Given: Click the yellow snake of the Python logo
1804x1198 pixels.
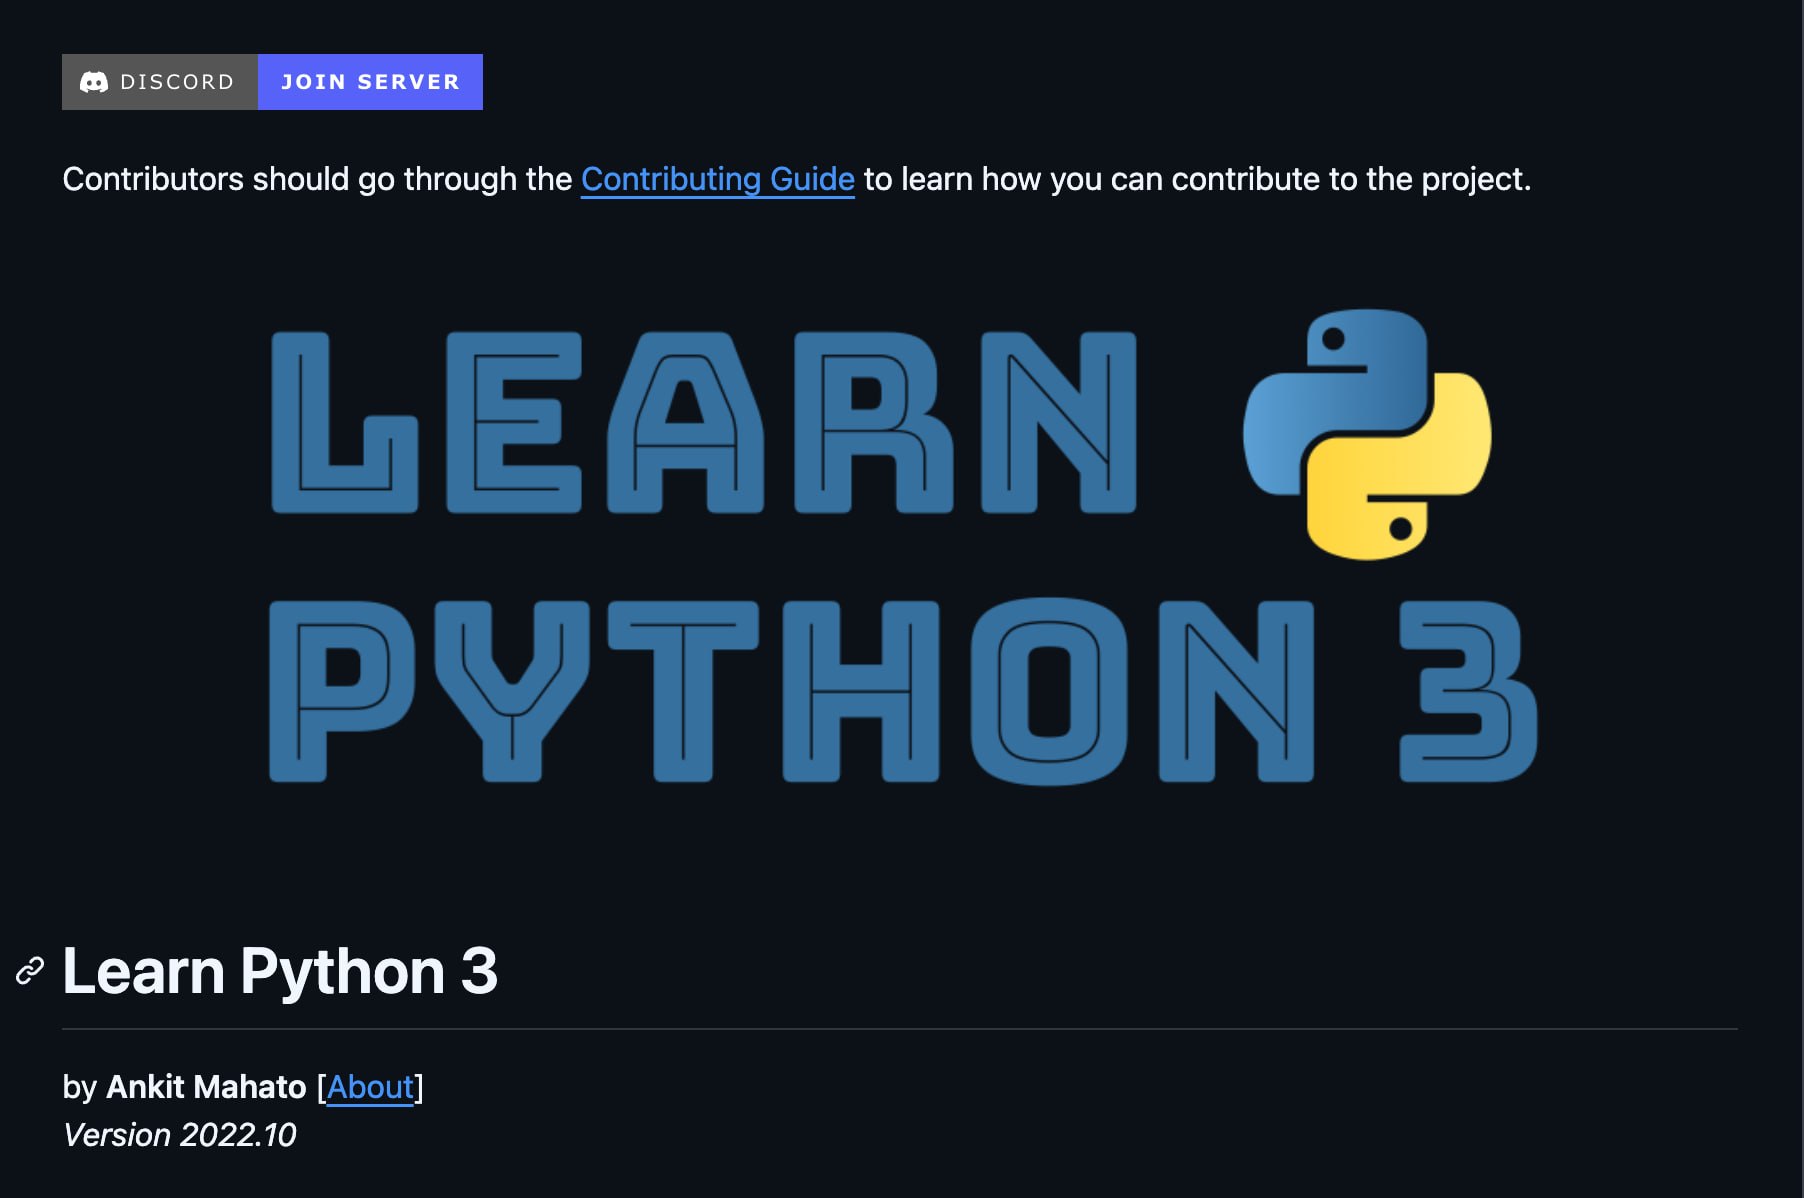Looking at the screenshot, I should [x=1420, y=480].
